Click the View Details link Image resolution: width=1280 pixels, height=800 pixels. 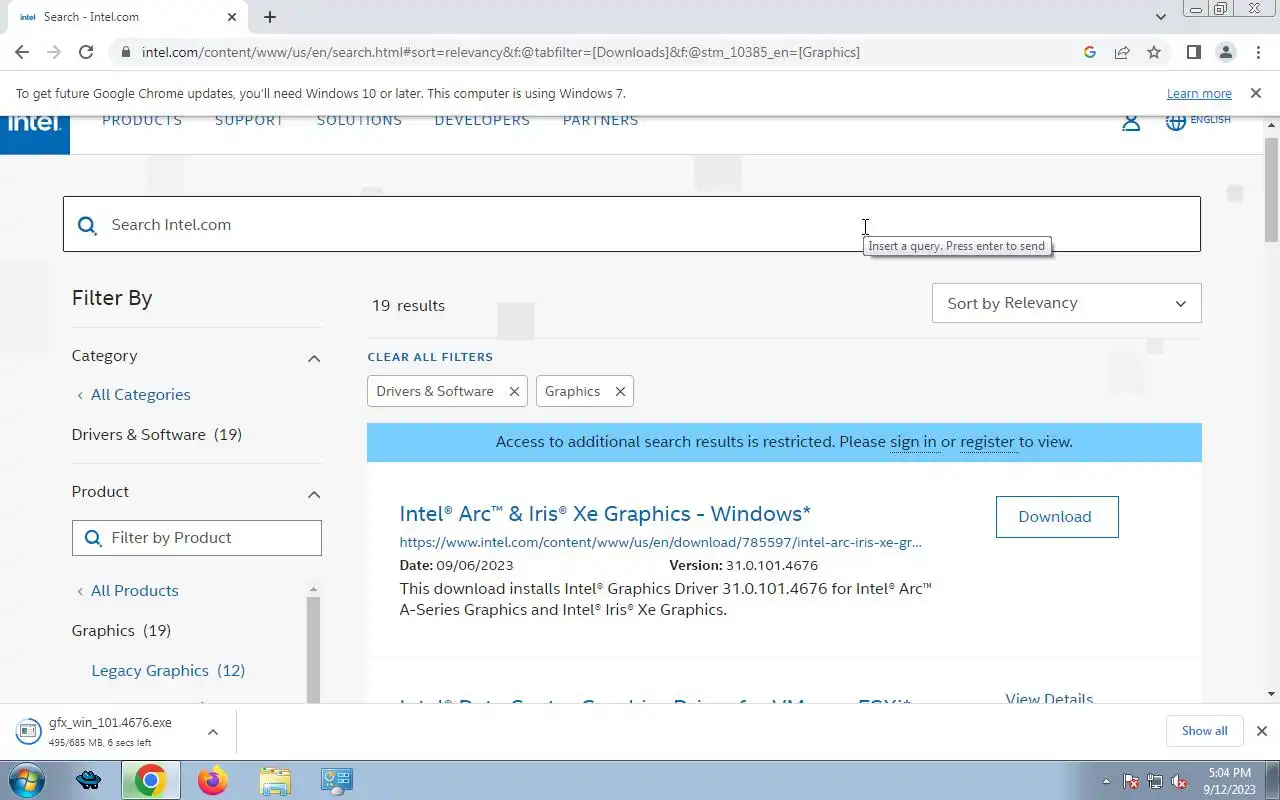[x=1049, y=698]
